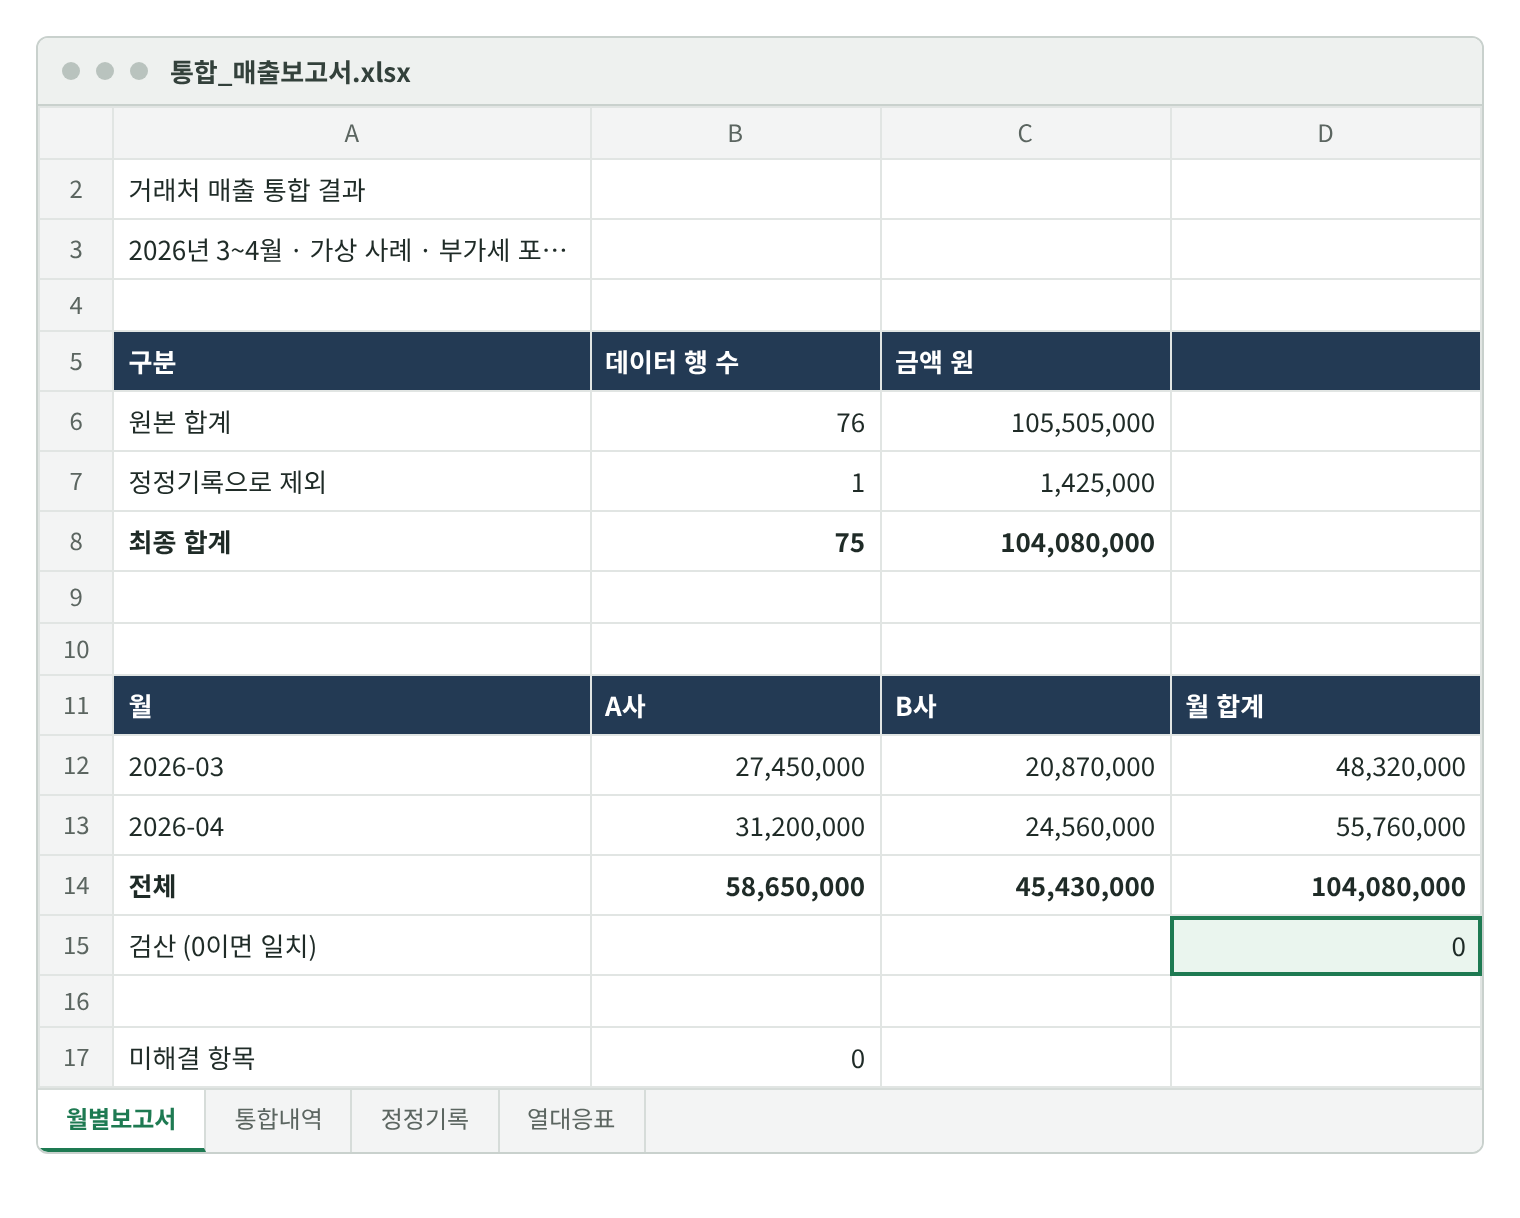Select the '정정기록으로 제외' cell
This screenshot has height=1218, width=1520.
coord(352,482)
